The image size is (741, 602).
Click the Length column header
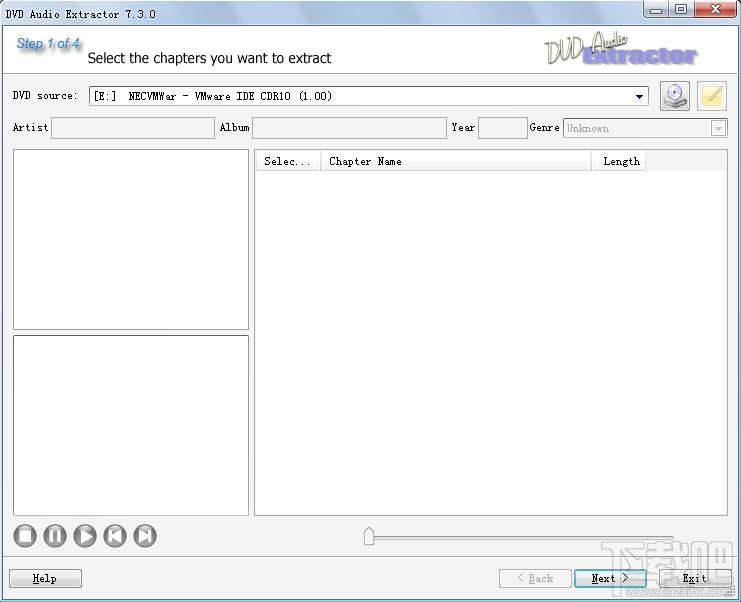[618, 161]
